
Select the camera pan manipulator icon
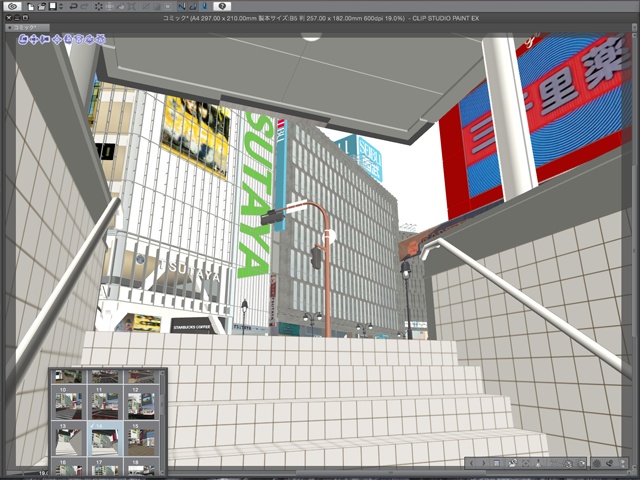click(34, 39)
